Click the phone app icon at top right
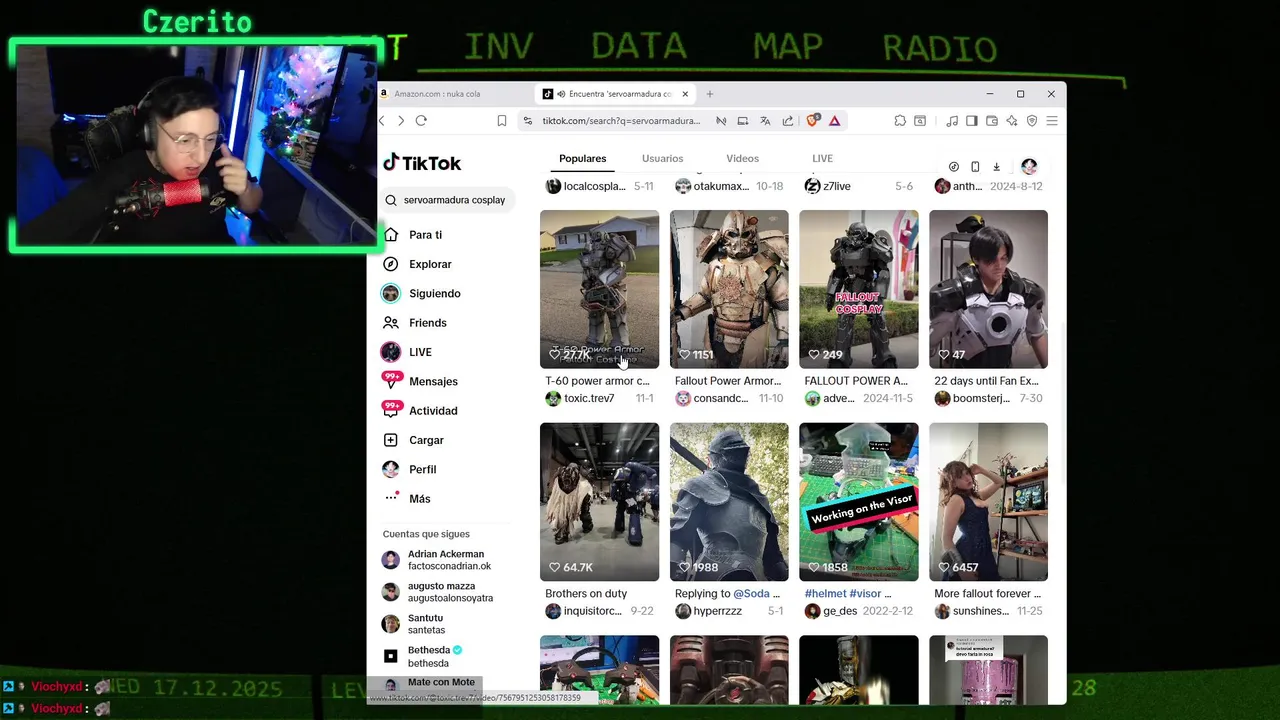The width and height of the screenshot is (1280, 720). point(975,167)
